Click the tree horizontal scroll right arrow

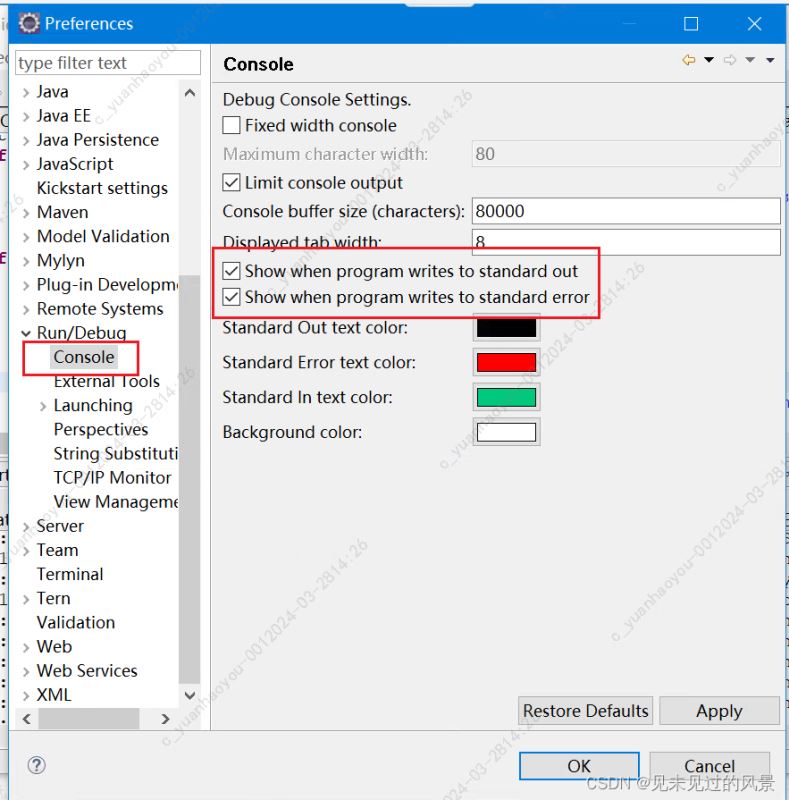pos(165,719)
